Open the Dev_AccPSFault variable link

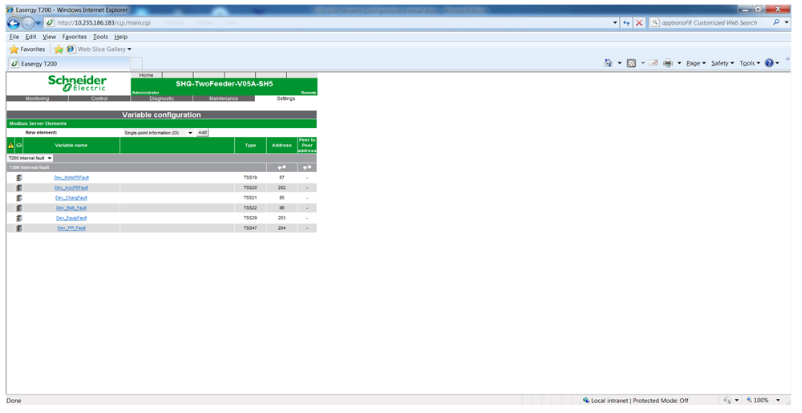(x=71, y=188)
